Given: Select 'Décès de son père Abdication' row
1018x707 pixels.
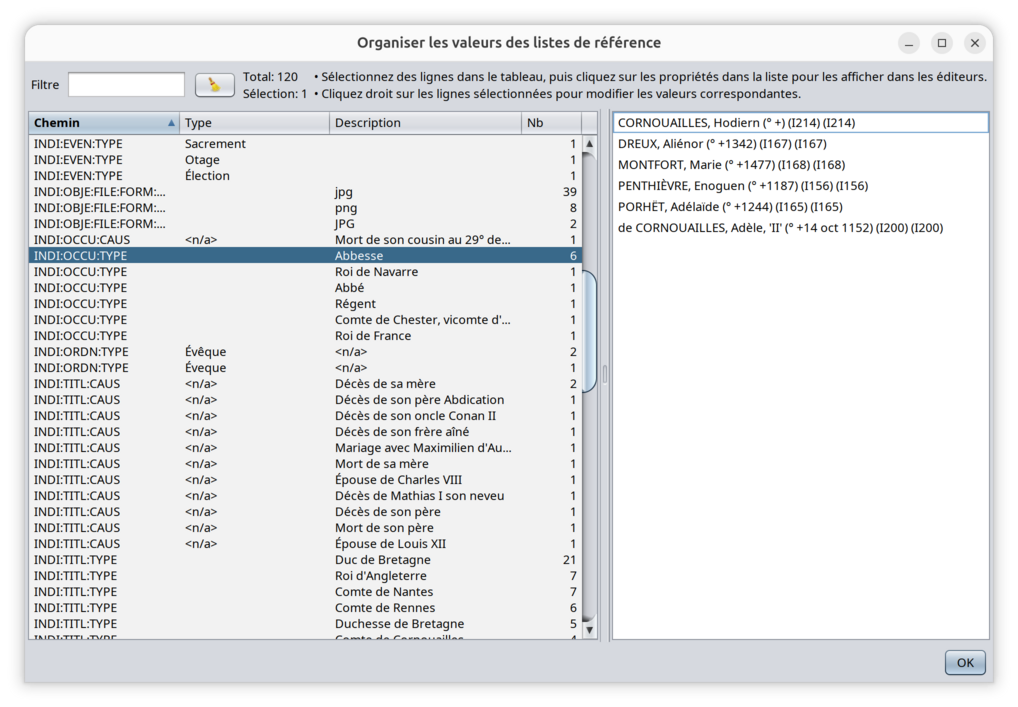Looking at the screenshot, I should pos(305,399).
